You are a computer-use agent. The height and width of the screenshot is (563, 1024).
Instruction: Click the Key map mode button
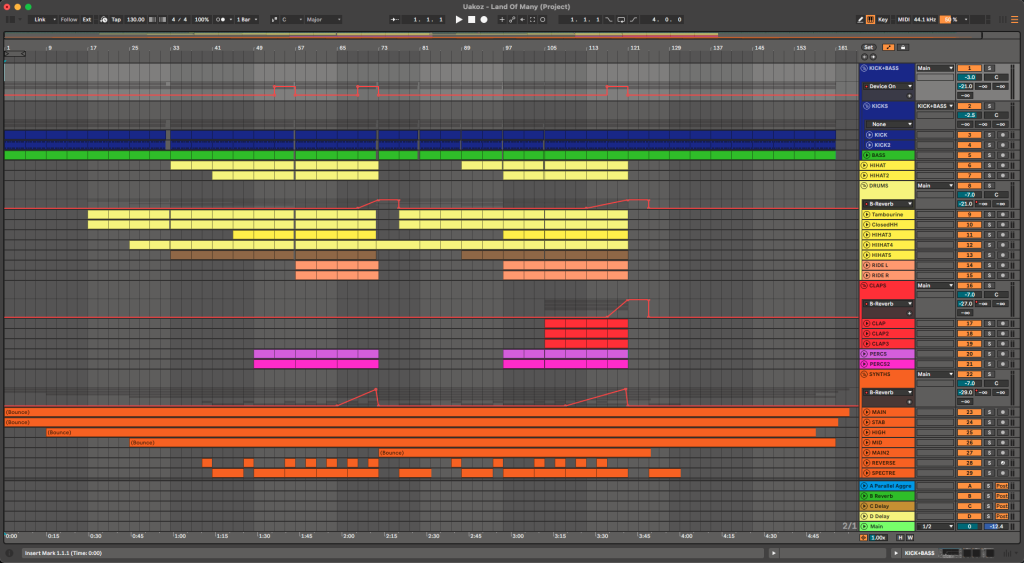883,20
